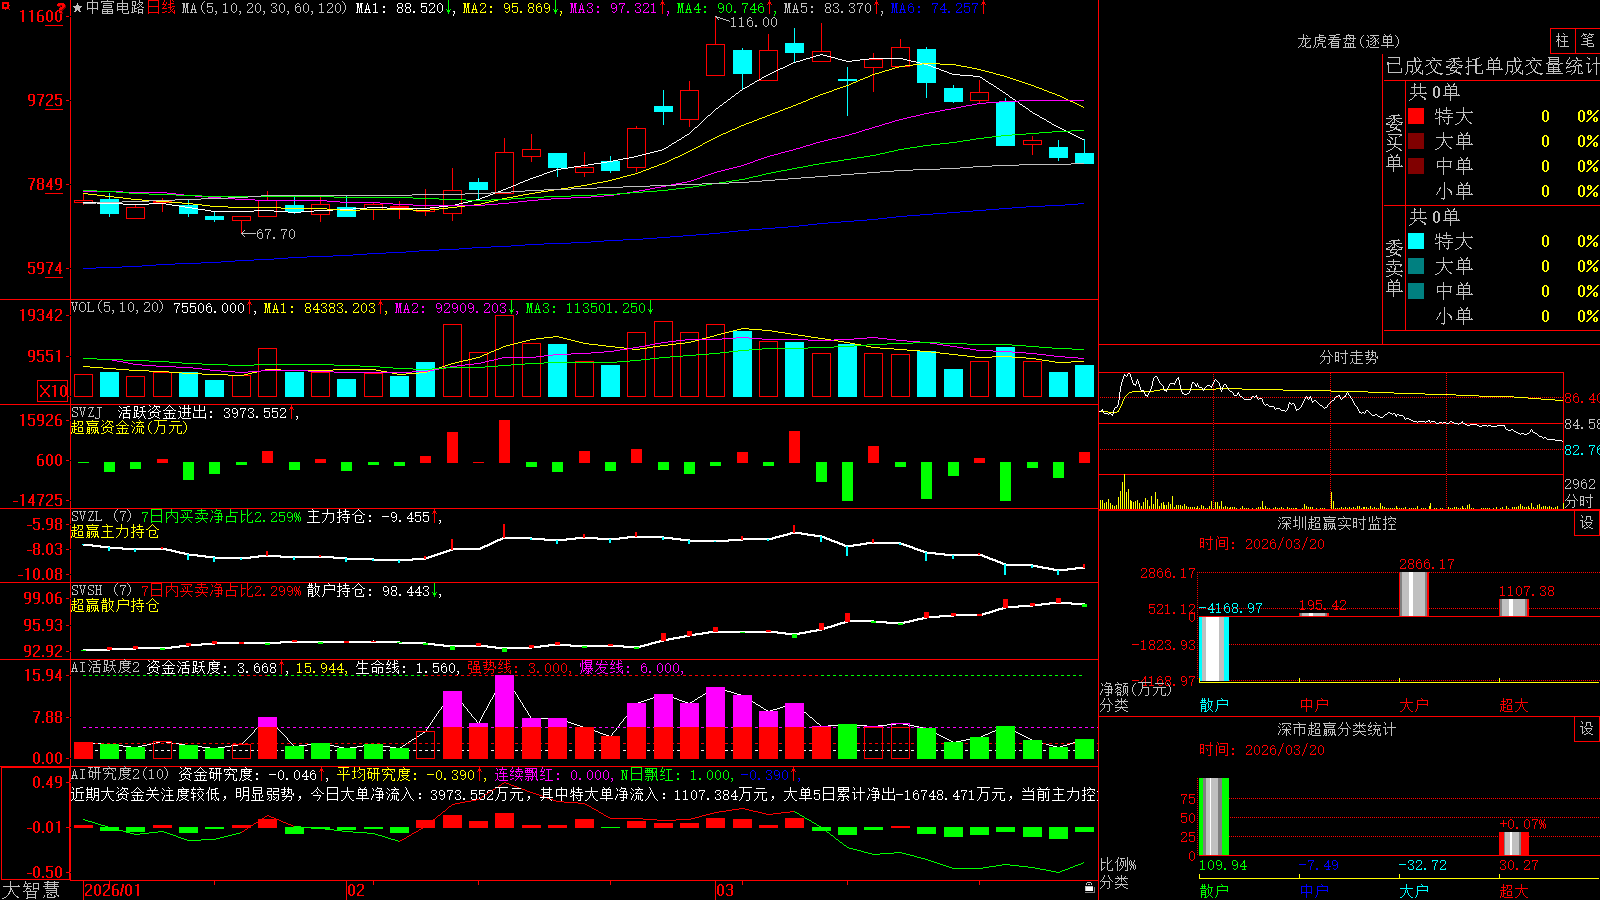Click the SVSH (7) indicator label

[x=101, y=591]
